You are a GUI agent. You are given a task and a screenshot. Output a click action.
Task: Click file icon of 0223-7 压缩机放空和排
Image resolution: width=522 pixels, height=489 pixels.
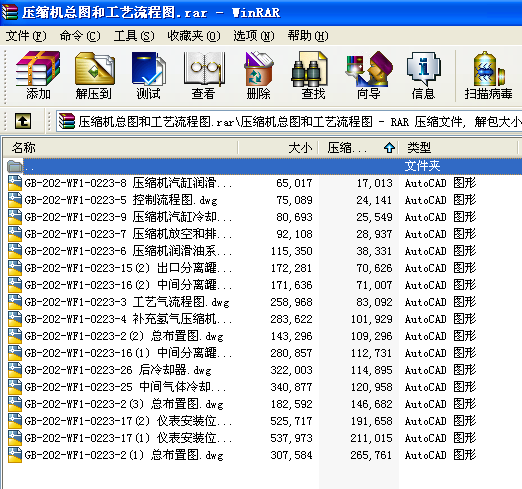(x=15, y=234)
